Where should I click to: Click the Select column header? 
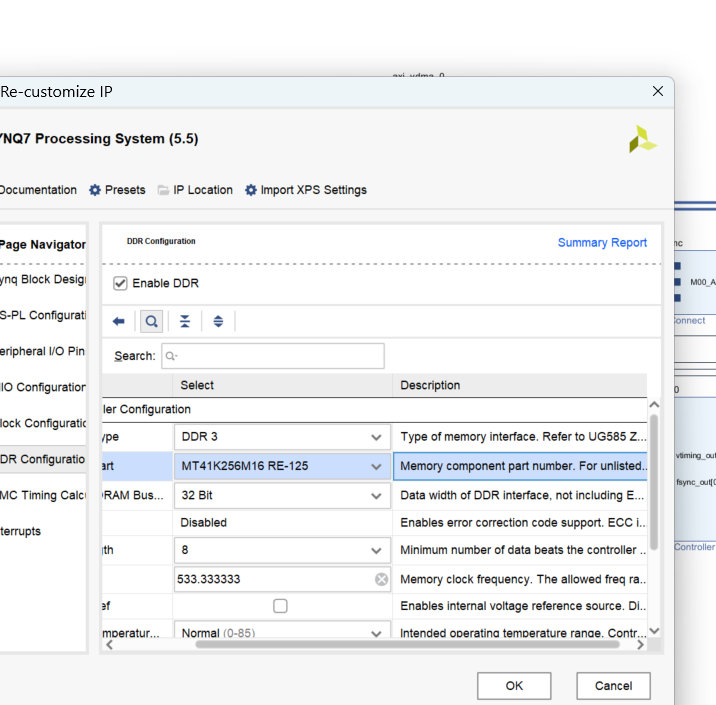coord(282,385)
